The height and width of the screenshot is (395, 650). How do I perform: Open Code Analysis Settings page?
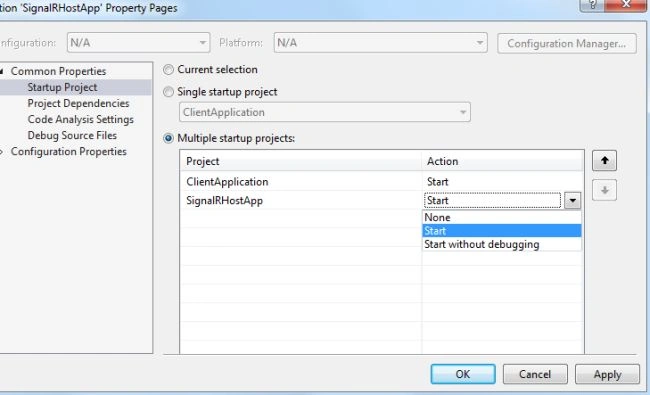pos(80,119)
